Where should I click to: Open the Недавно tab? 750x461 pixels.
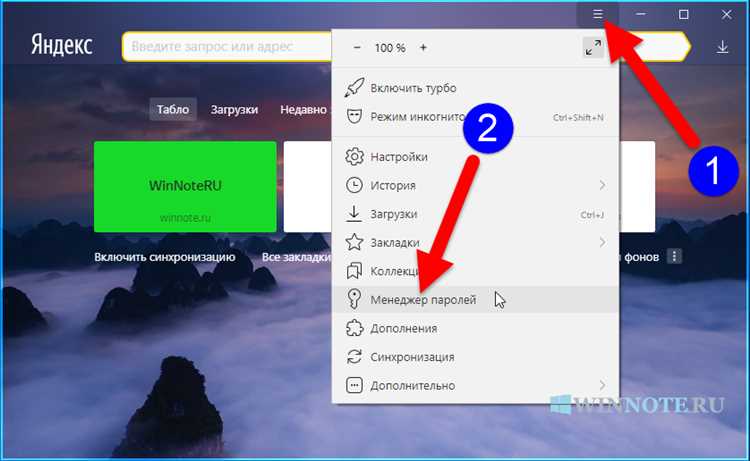(303, 110)
